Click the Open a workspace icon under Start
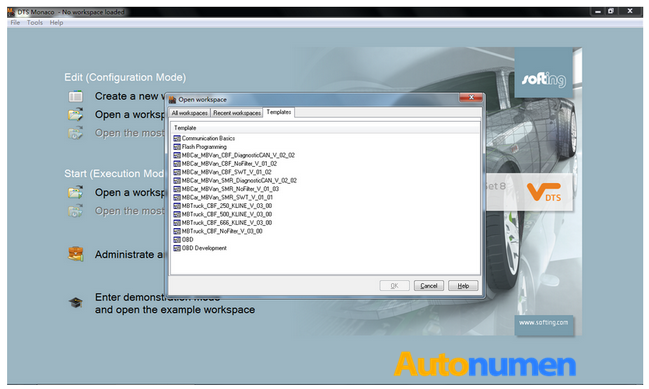649x389 pixels. (x=75, y=192)
